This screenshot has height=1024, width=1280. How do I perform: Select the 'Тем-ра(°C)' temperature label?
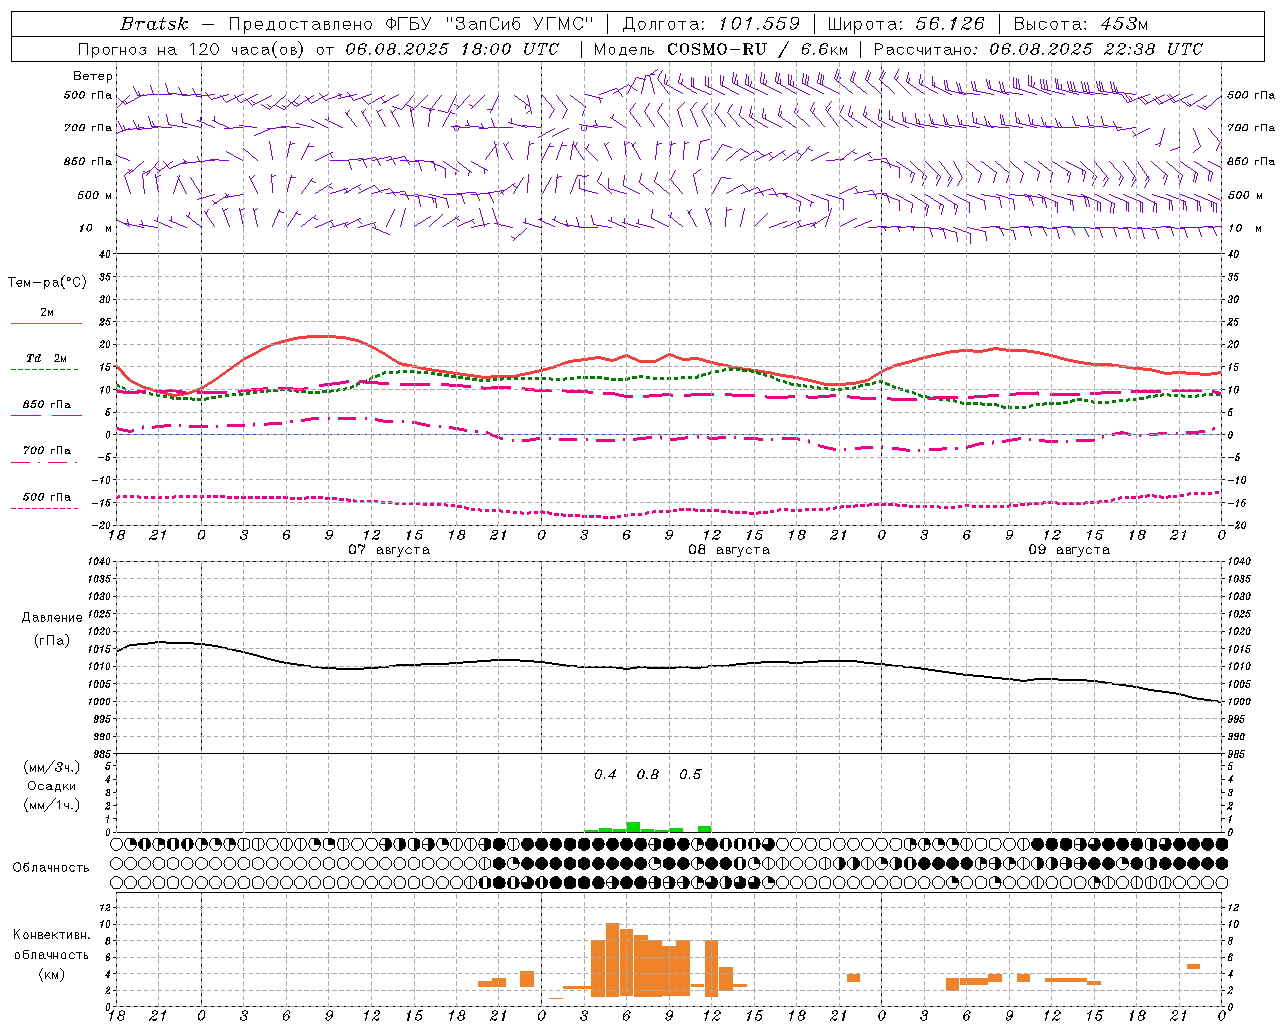(47, 283)
